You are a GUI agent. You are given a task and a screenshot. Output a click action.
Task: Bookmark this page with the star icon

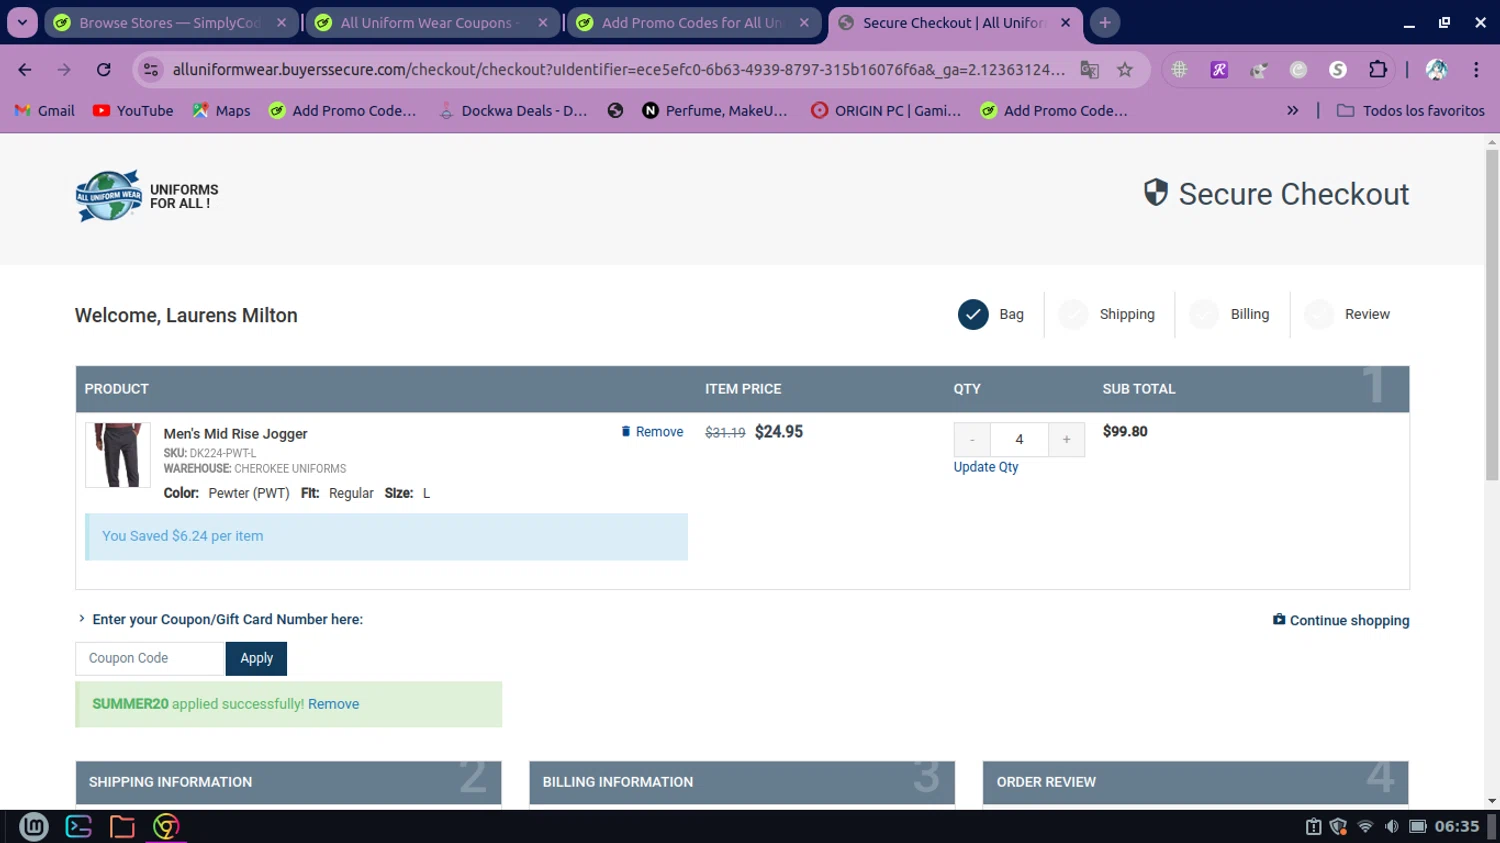tap(1125, 69)
